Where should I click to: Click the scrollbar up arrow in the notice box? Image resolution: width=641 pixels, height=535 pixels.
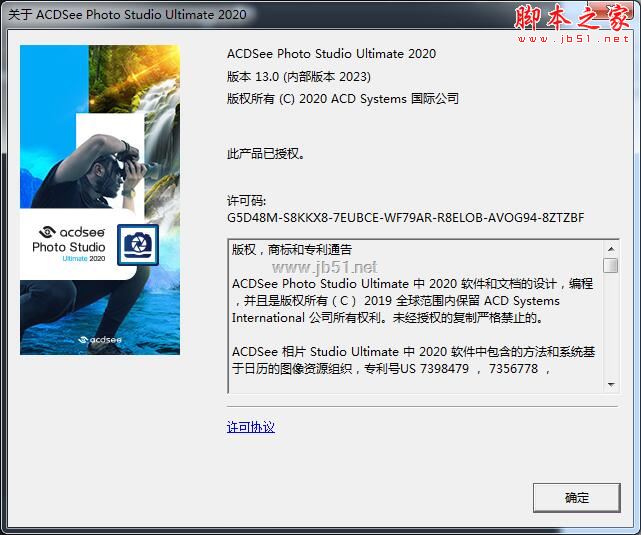tap(611, 249)
